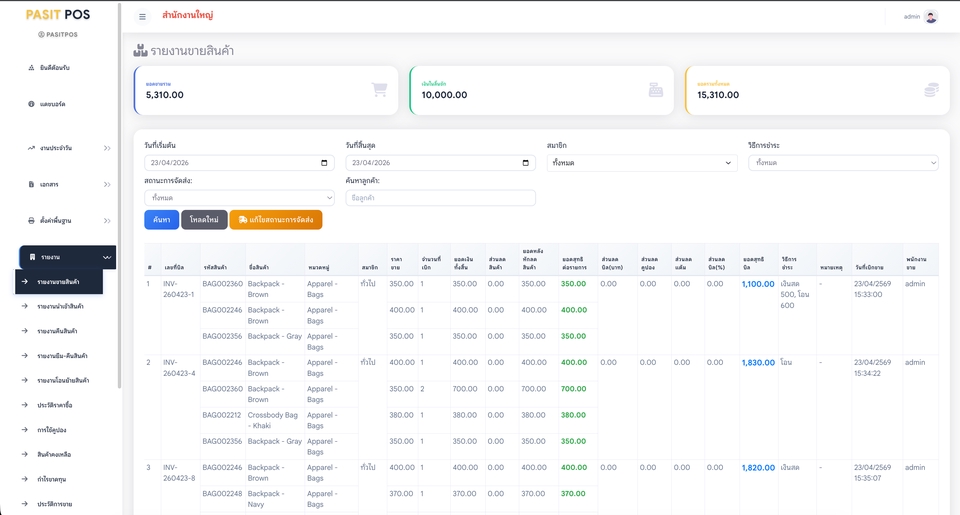Click the orange แก้ไขสถานะการจัดส่ง button
This screenshot has width=960, height=515.
[x=276, y=220]
